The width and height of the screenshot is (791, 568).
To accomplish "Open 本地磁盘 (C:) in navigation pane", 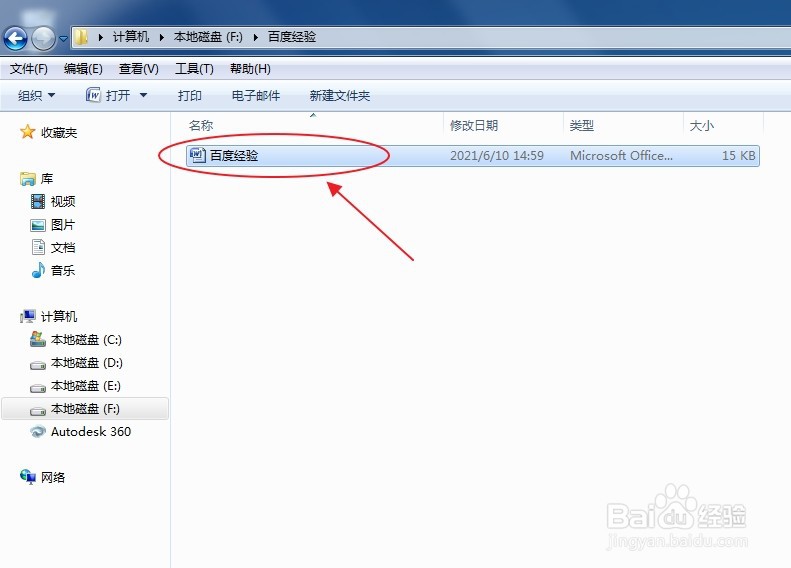I will (86, 339).
